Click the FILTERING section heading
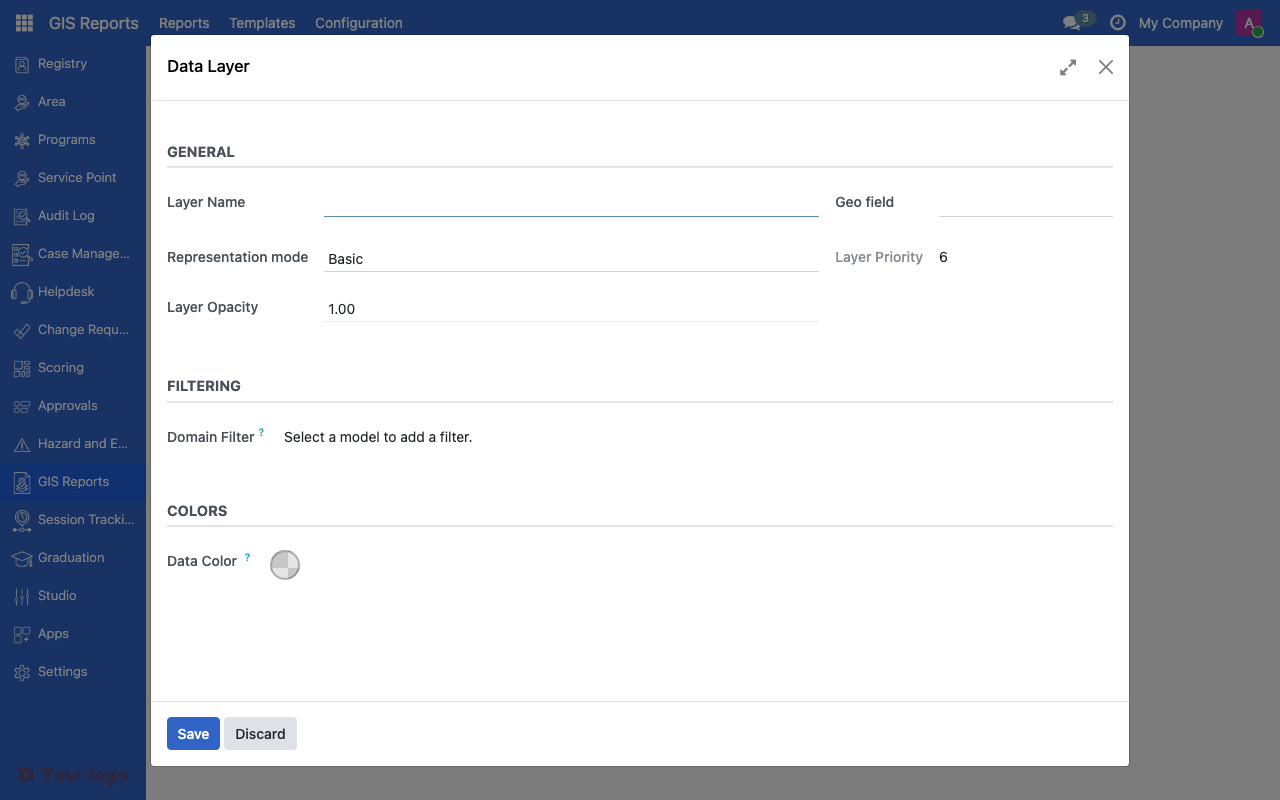Viewport: 1280px width, 800px height. pyautogui.click(x=204, y=386)
